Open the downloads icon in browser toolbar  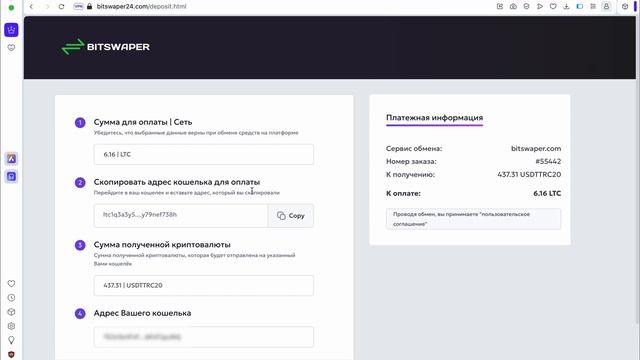click(x=566, y=7)
